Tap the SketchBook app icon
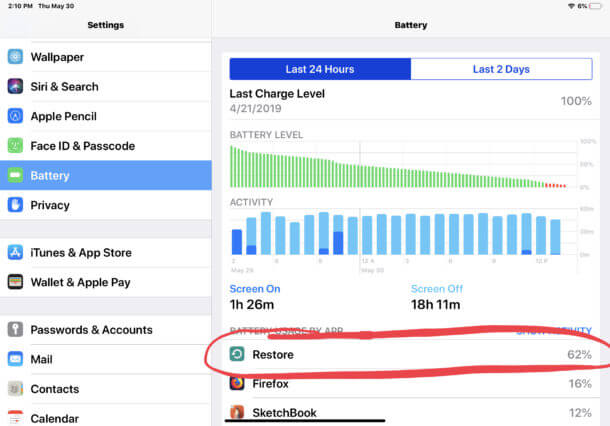The height and width of the screenshot is (426, 610). pos(237,412)
